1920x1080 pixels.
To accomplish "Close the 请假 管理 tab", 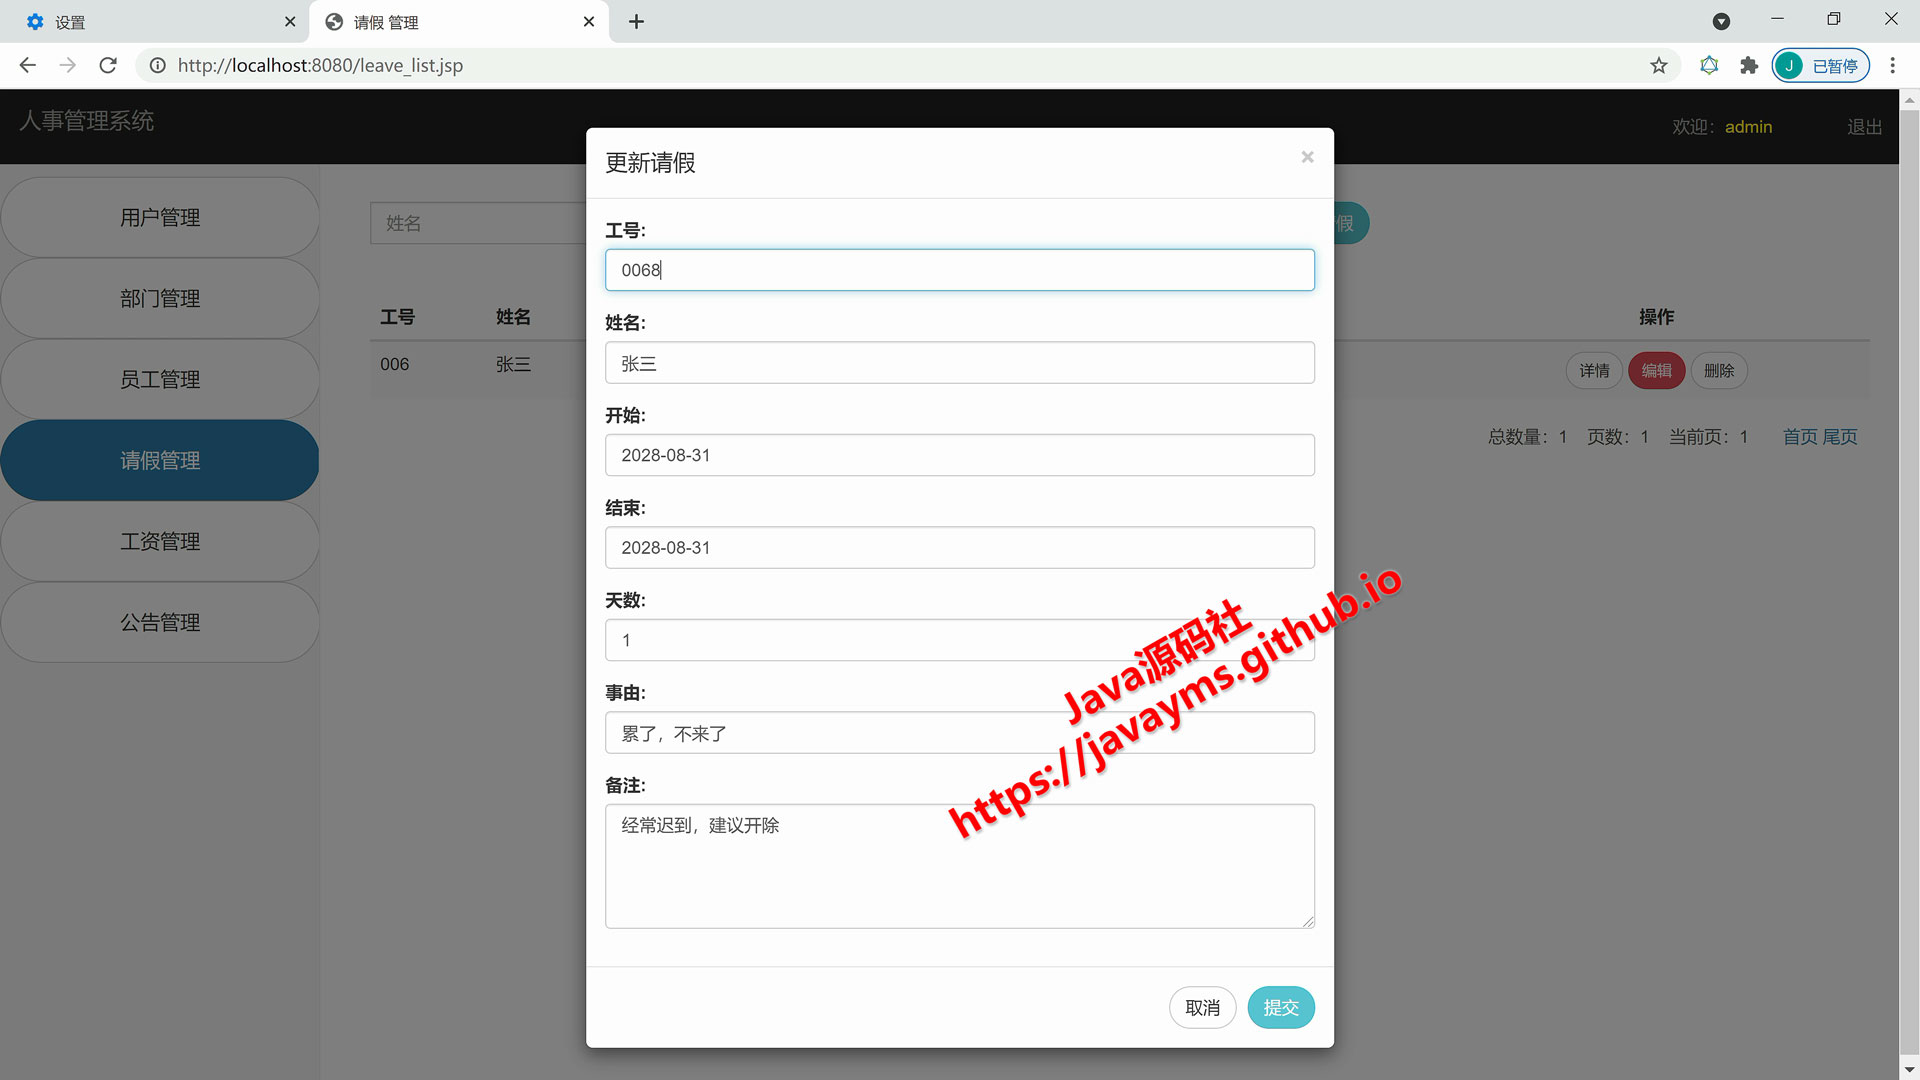I will click(x=589, y=21).
